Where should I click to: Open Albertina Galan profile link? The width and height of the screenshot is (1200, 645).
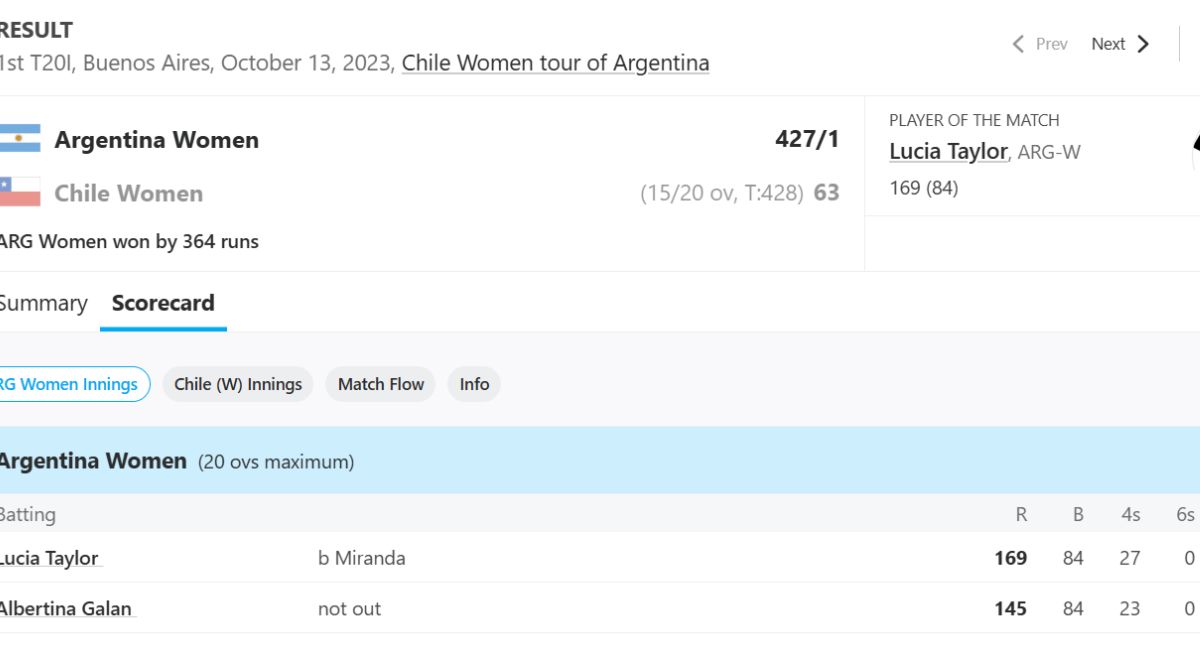(x=65, y=609)
